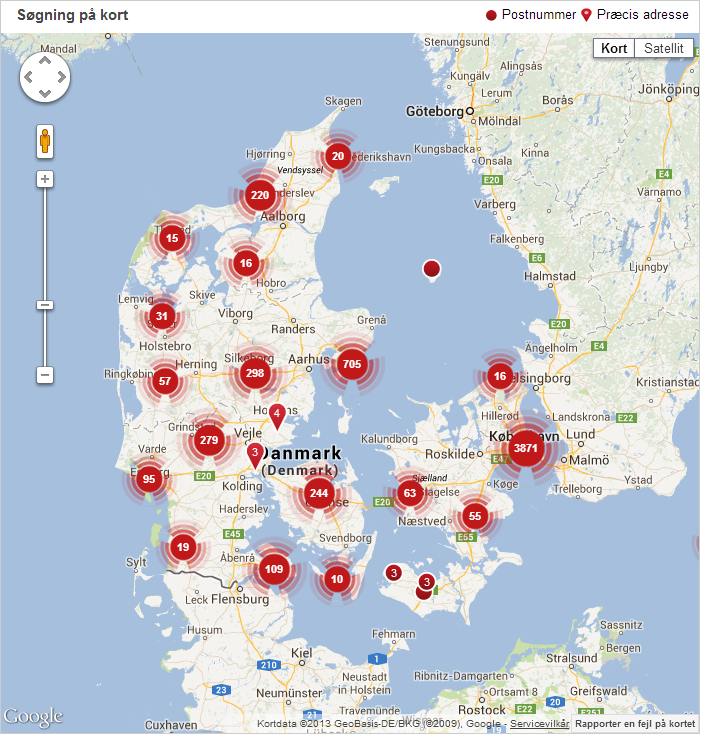Viewport: 703px width, 735px height.
Task: Click the western 3 marker on Lolland
Action: pos(394,572)
